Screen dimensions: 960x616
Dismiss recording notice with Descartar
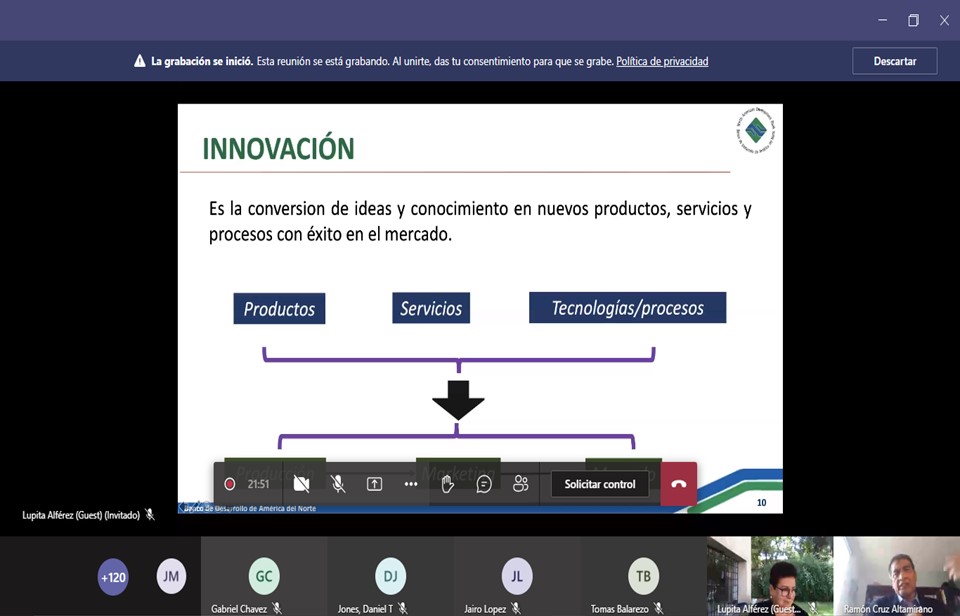894,61
